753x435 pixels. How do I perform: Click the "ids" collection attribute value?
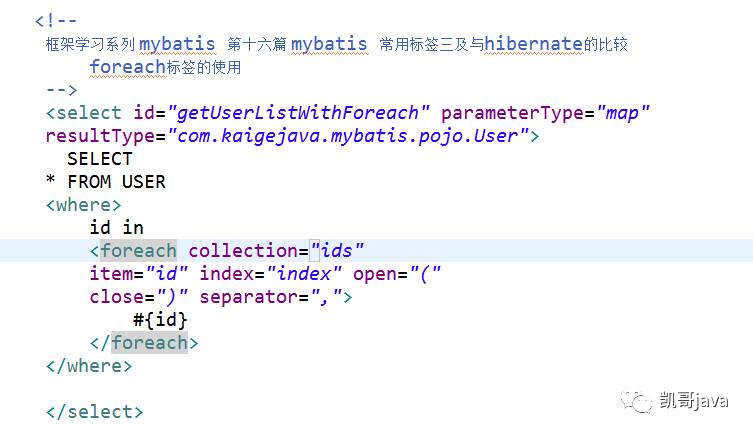(337, 250)
